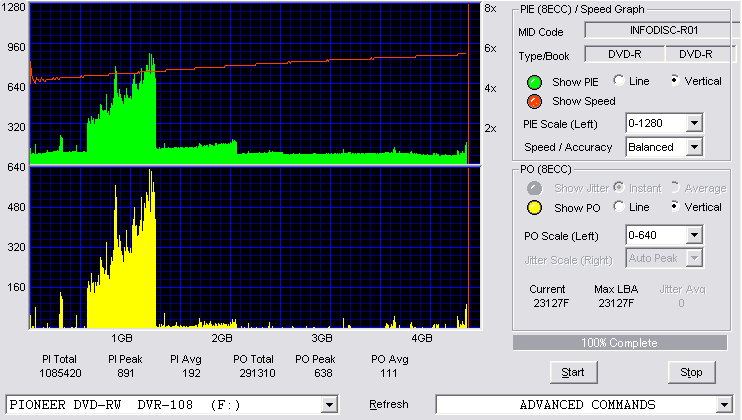Click the Show Speed label
The width and height of the screenshot is (742, 420).
pos(583,101)
